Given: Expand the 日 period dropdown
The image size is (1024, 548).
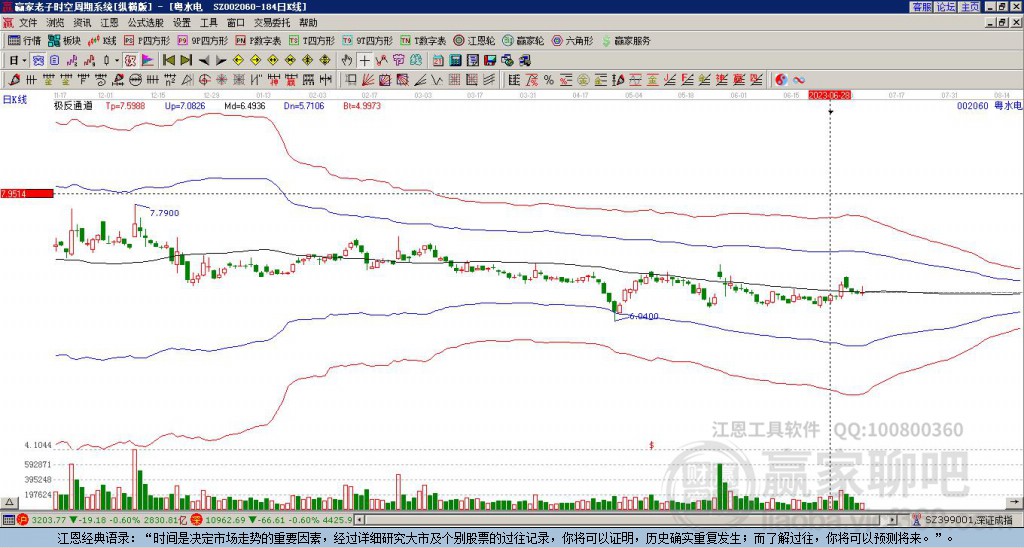Looking at the screenshot, I should [x=24, y=61].
